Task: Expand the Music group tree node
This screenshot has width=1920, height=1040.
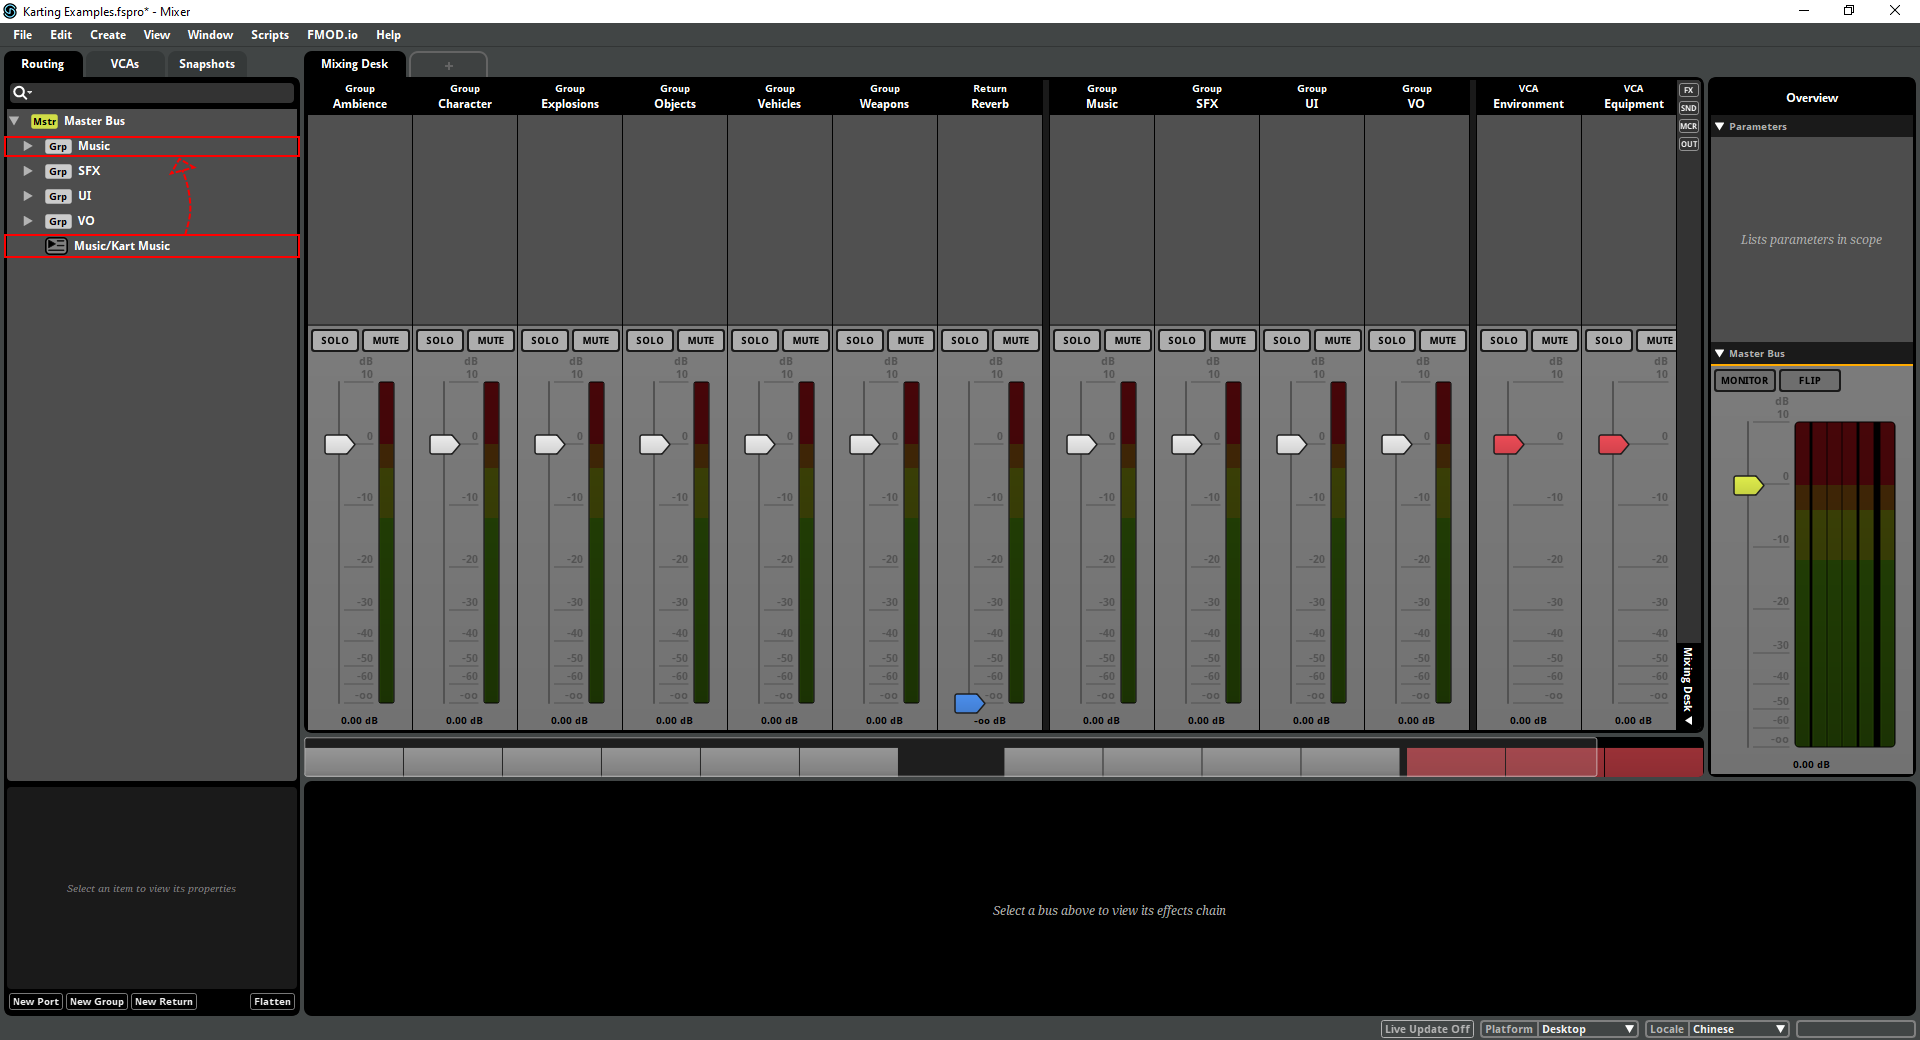Action: (x=28, y=146)
